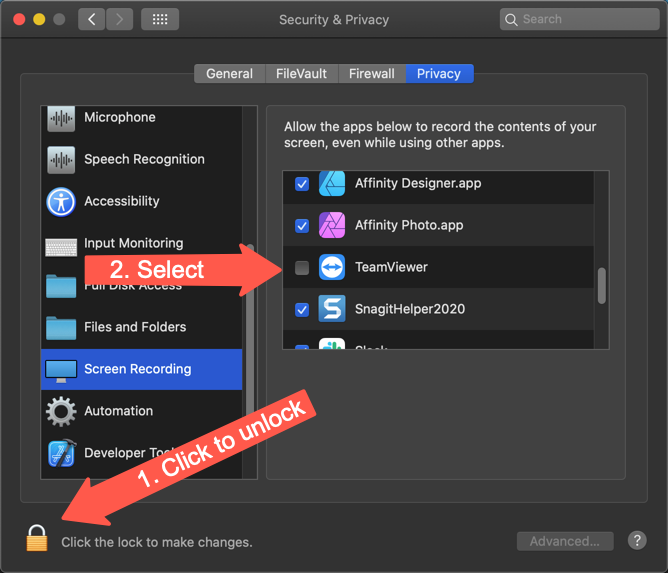Image resolution: width=668 pixels, height=573 pixels.
Task: Select the Accessibility icon
Action: tap(61, 202)
